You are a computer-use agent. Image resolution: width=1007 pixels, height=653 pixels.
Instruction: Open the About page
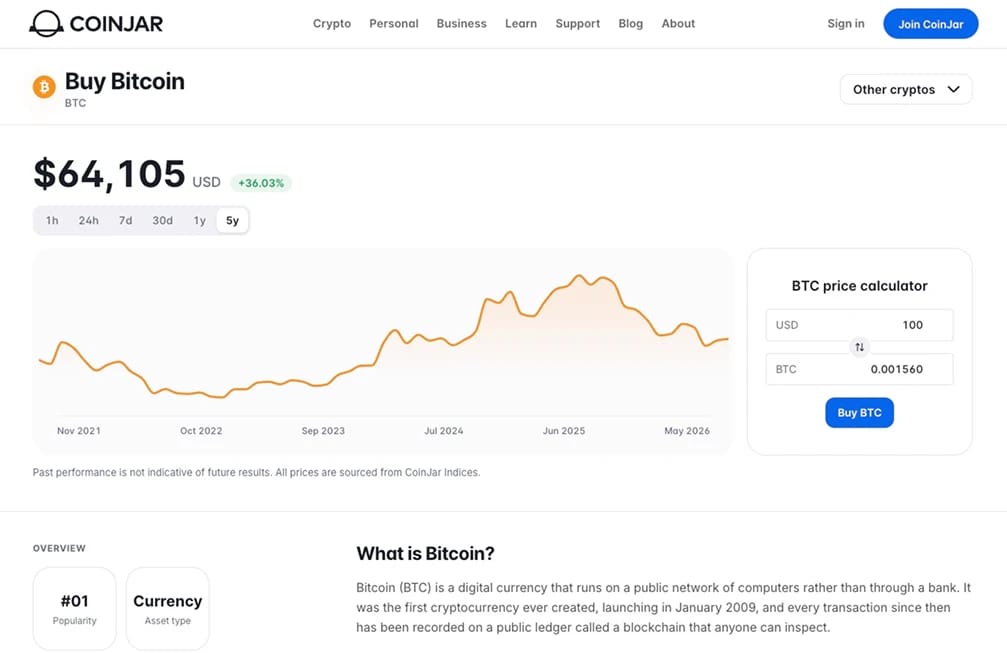click(x=678, y=24)
